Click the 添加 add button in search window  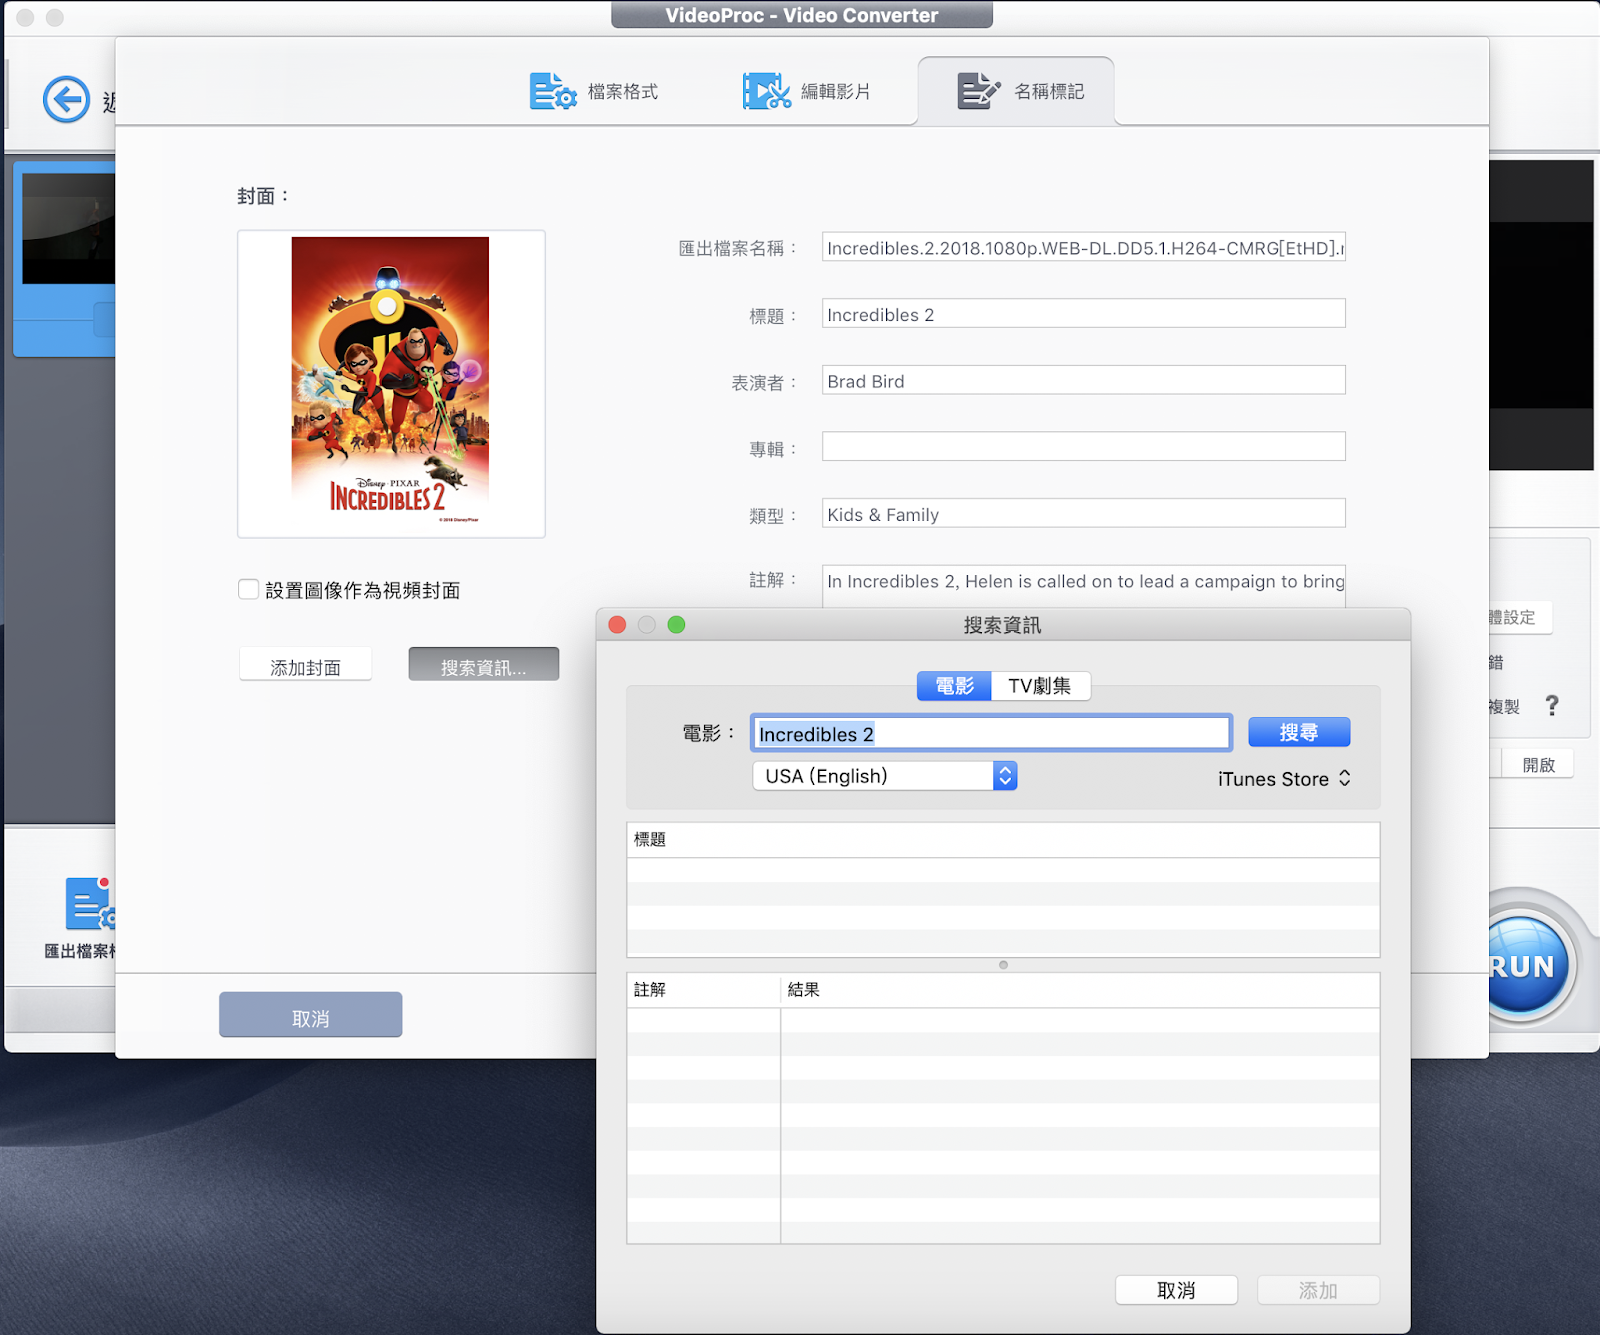point(1318,1290)
